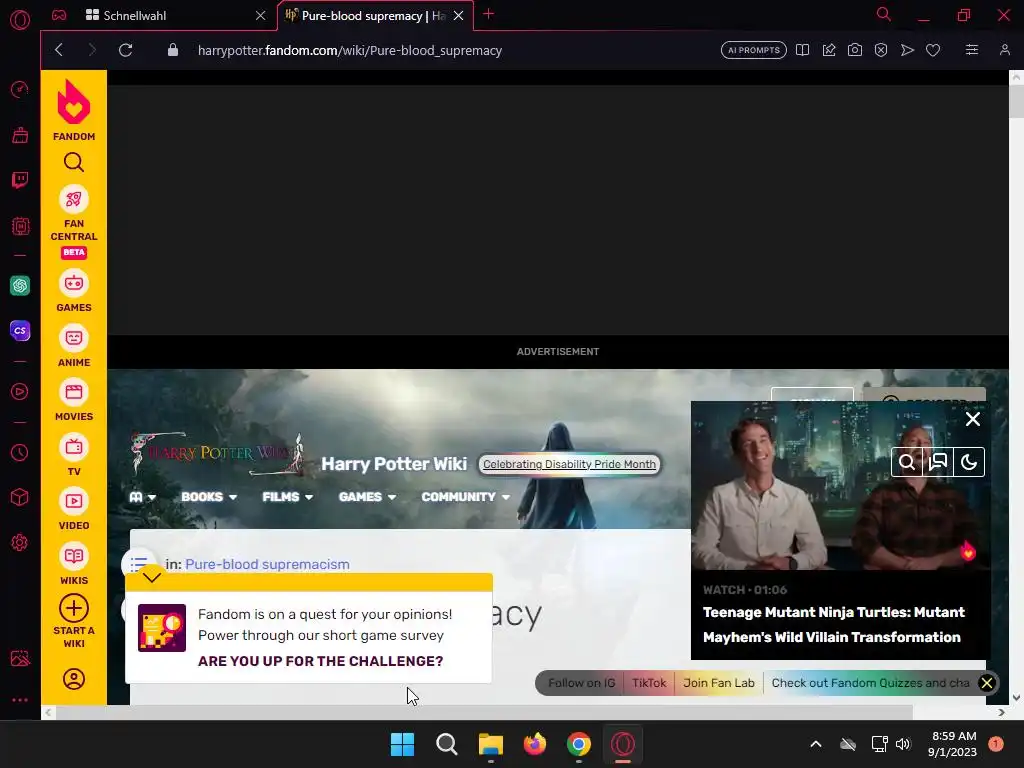
Task: Go to Fandom Games section
Action: [74, 291]
